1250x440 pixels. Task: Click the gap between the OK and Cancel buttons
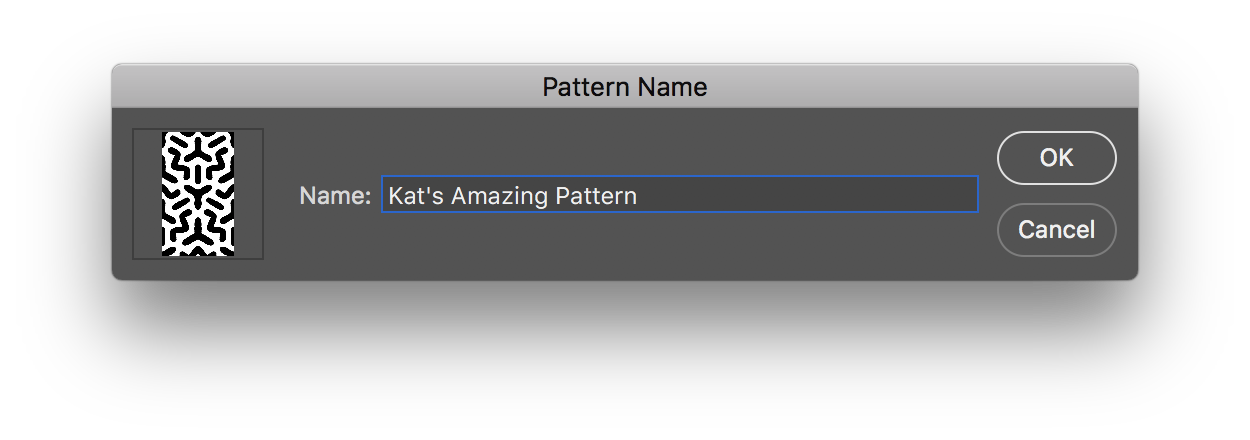[x=1056, y=194]
